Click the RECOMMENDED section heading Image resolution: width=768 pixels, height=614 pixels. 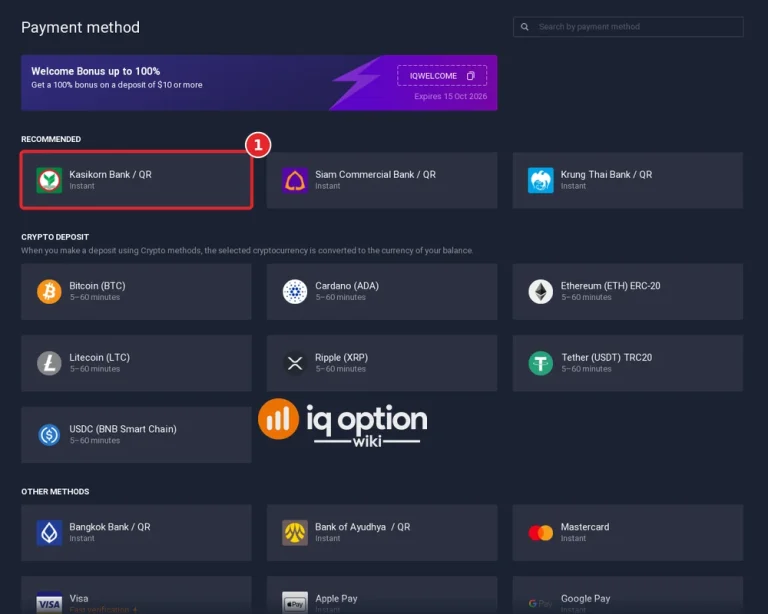[x=51, y=139]
